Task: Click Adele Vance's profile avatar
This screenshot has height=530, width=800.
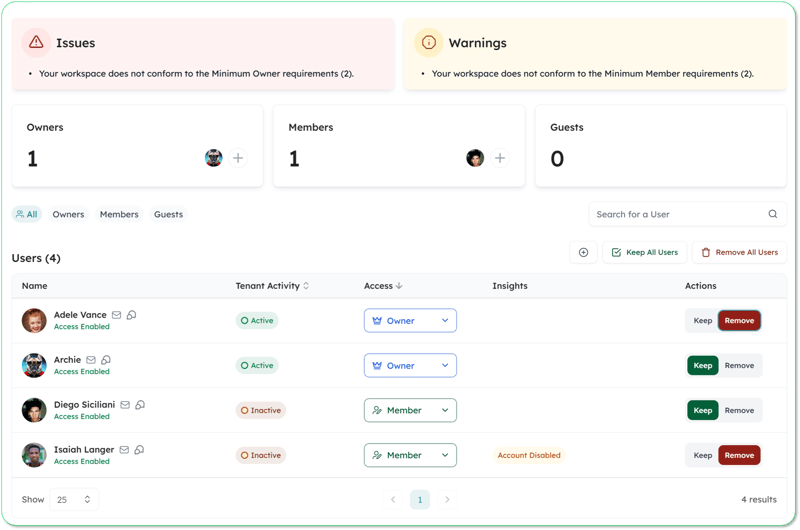Action: point(34,320)
